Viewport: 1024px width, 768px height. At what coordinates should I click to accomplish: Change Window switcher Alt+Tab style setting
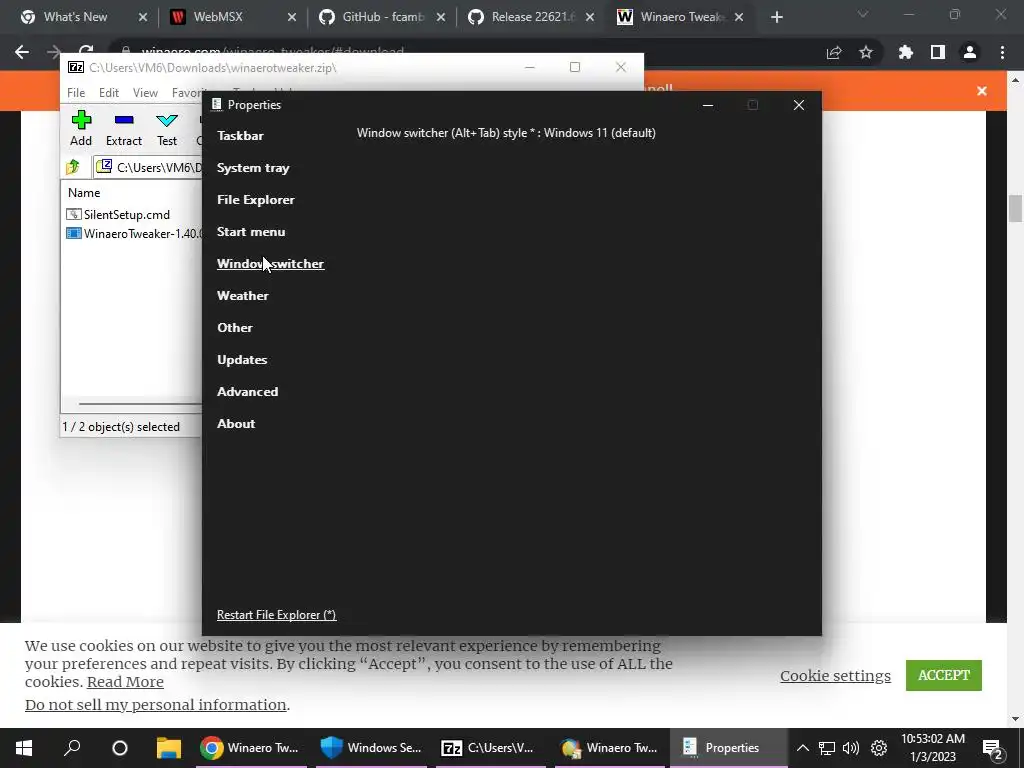506,133
